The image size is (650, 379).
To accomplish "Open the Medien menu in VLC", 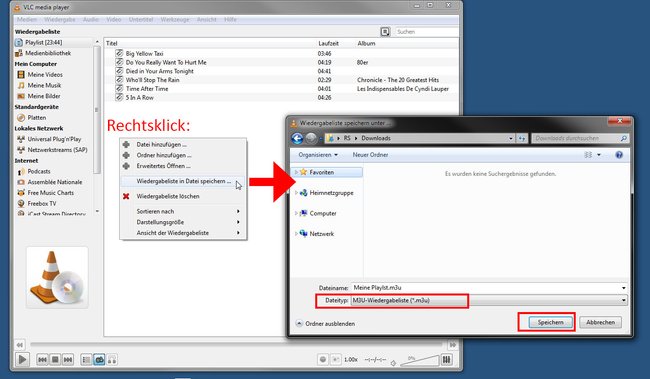I will coord(27,19).
